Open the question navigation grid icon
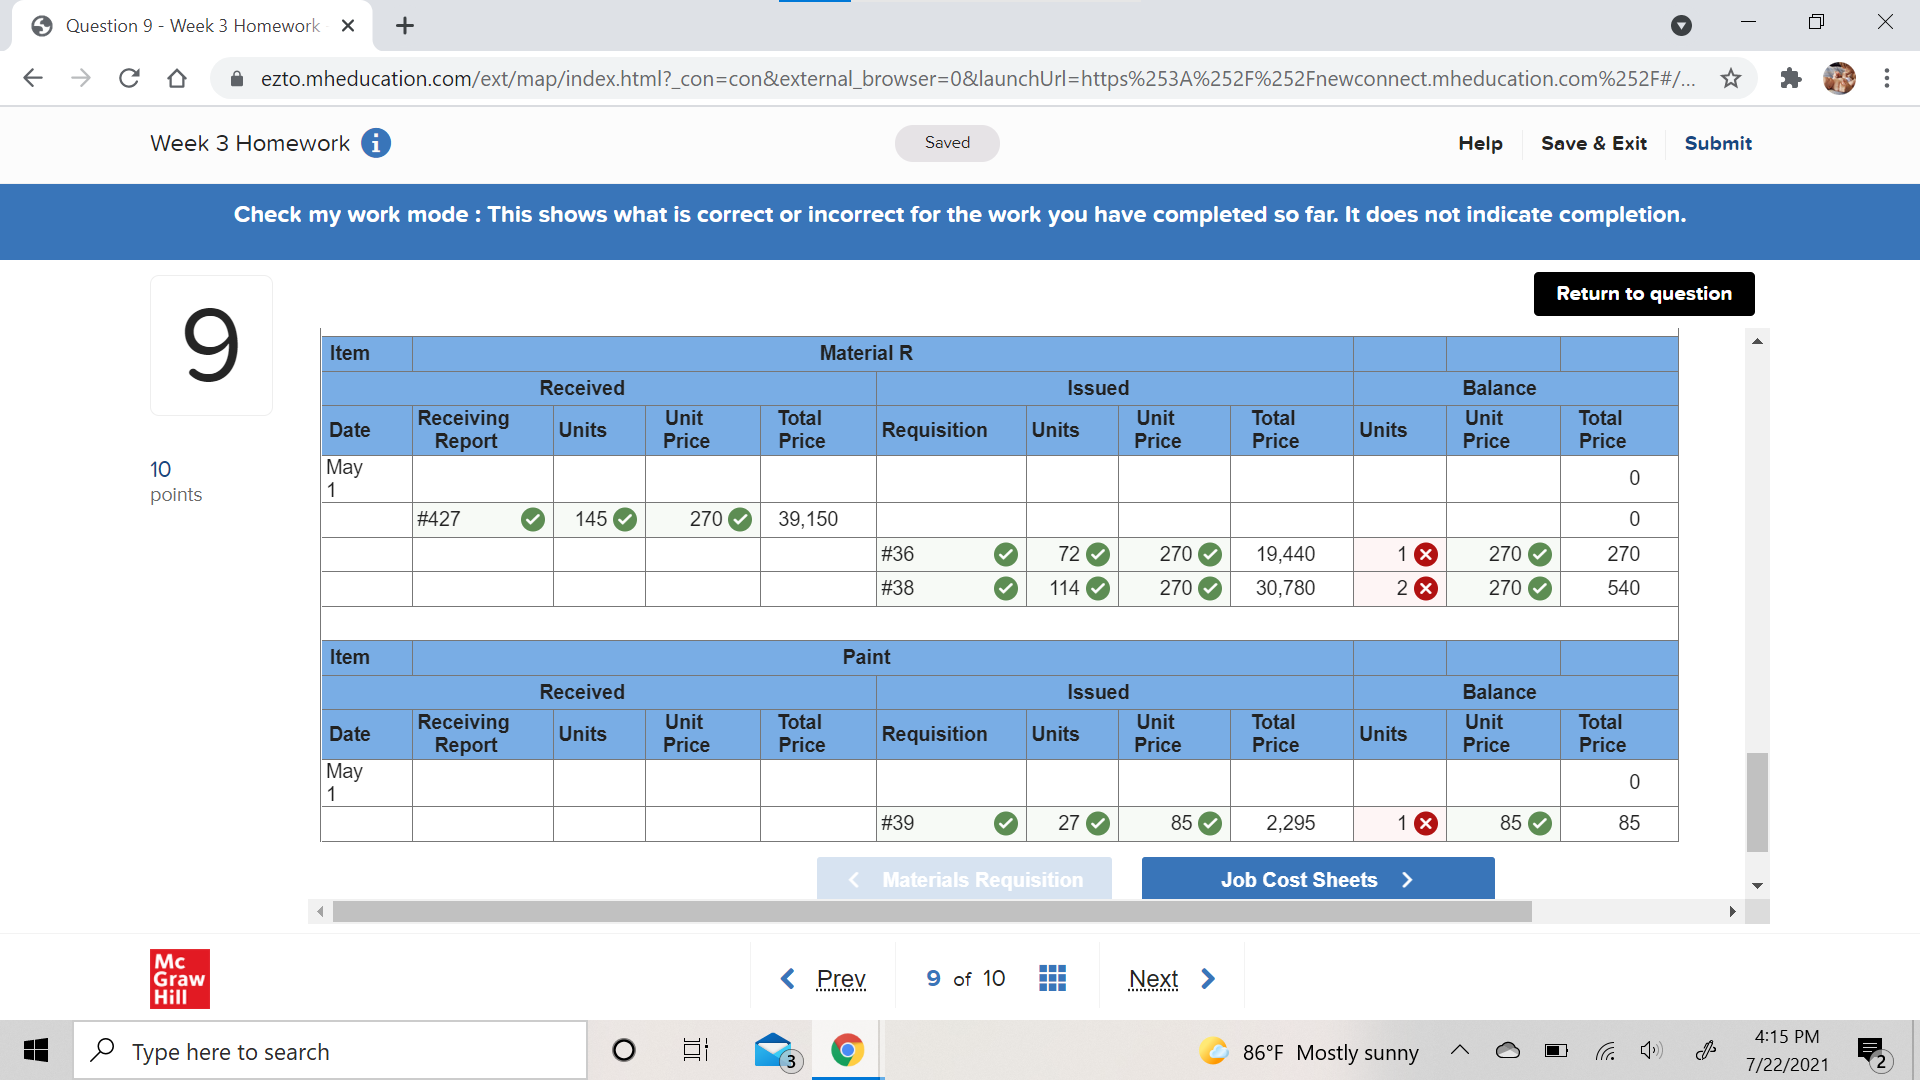This screenshot has width=1920, height=1080. point(1052,978)
